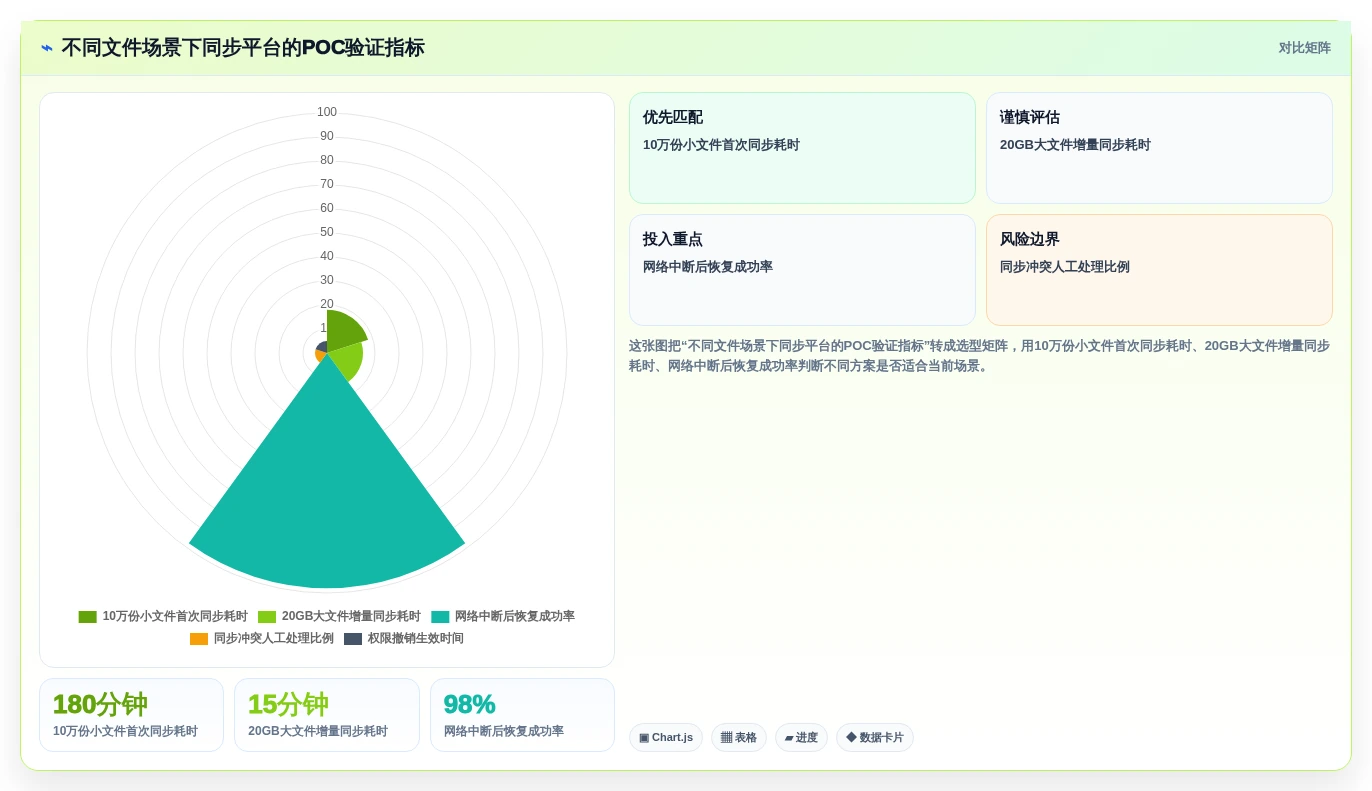Open the 谨慎评估 card
This screenshot has height=791, width=1372.
pyautogui.click(x=1159, y=148)
